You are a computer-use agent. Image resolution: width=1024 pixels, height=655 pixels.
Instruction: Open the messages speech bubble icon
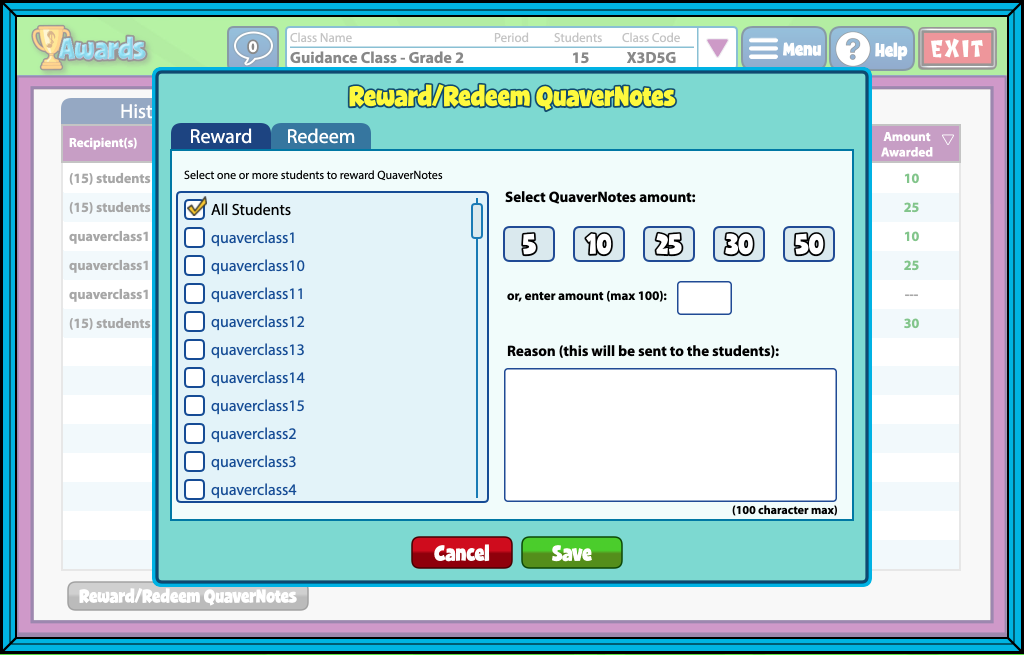[253, 48]
